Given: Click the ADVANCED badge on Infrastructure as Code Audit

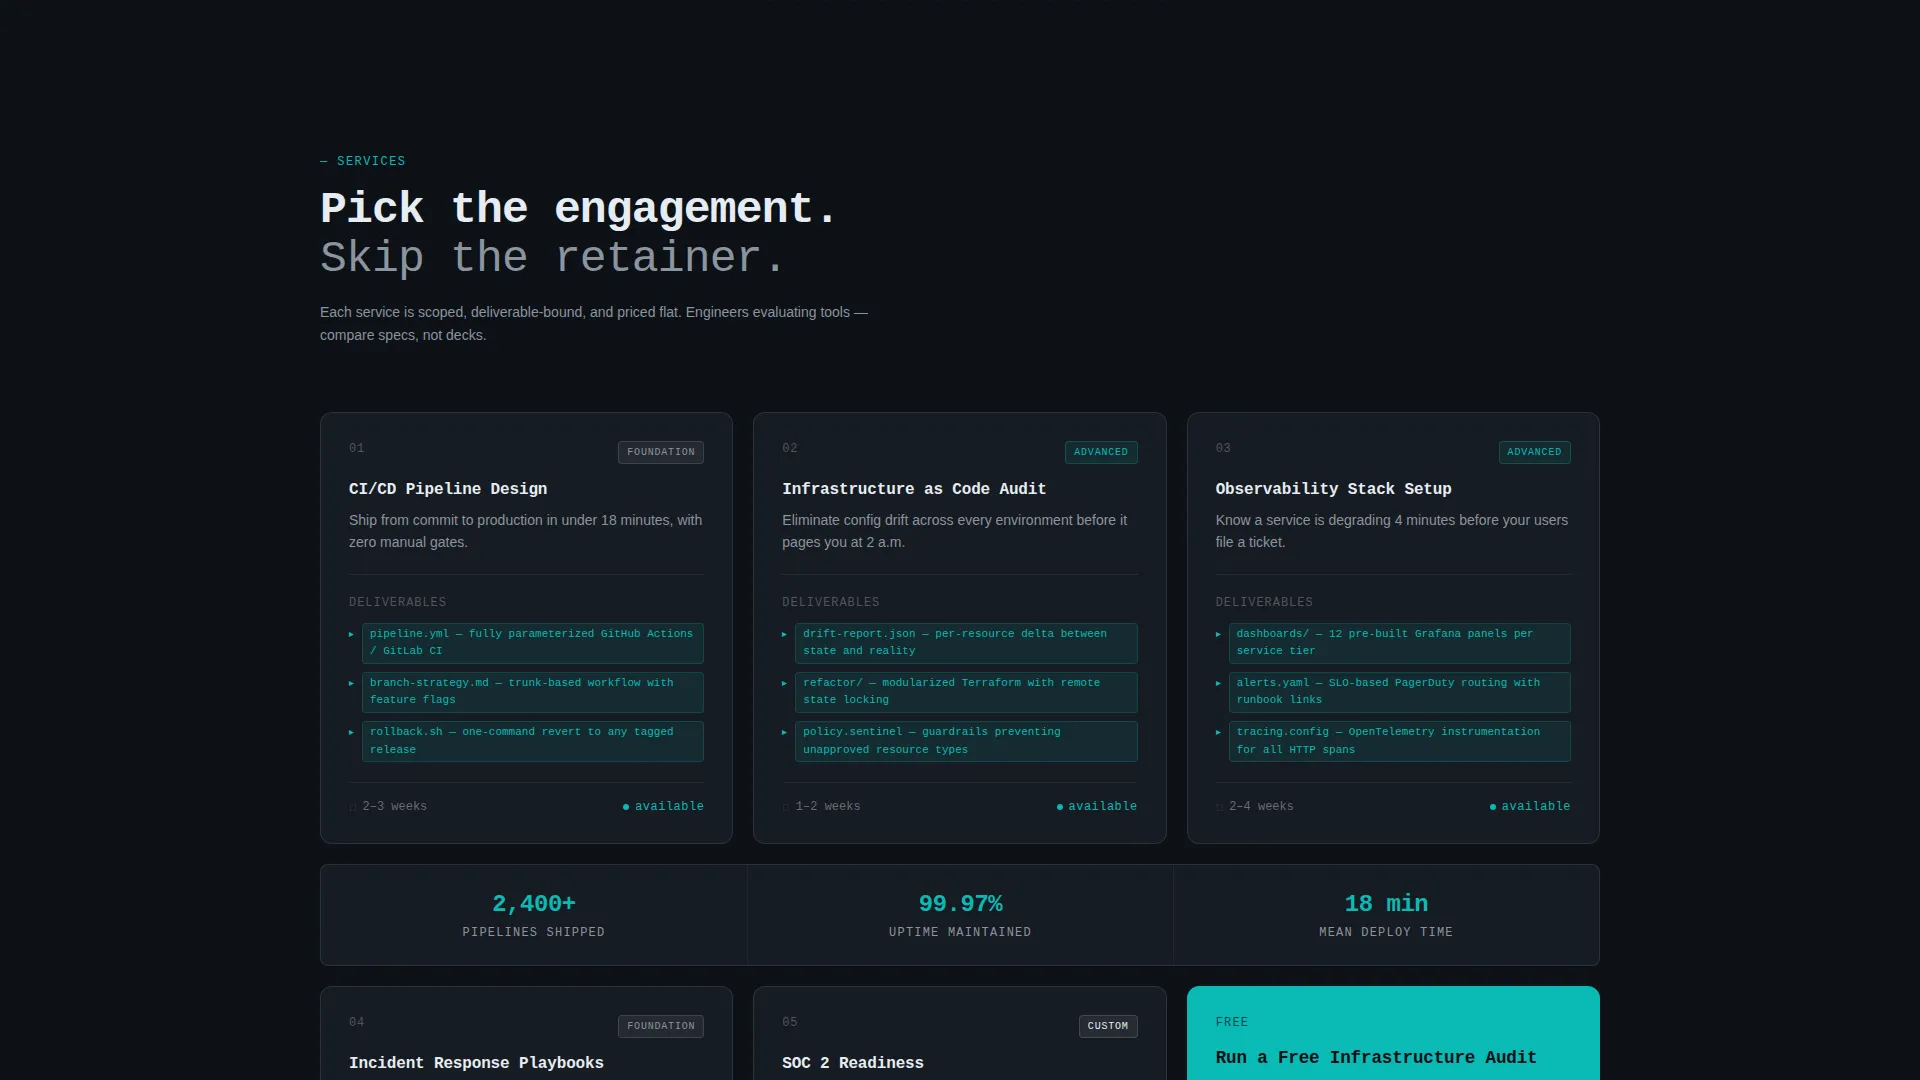Looking at the screenshot, I should click(x=1100, y=452).
